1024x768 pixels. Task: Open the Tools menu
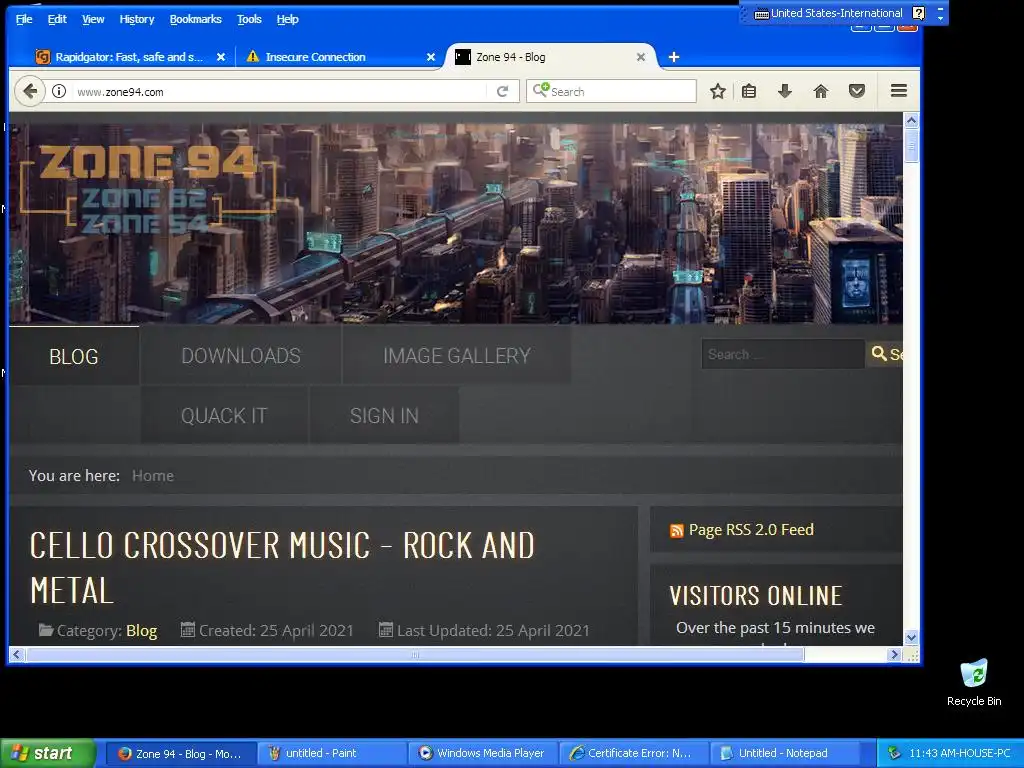[x=249, y=19]
